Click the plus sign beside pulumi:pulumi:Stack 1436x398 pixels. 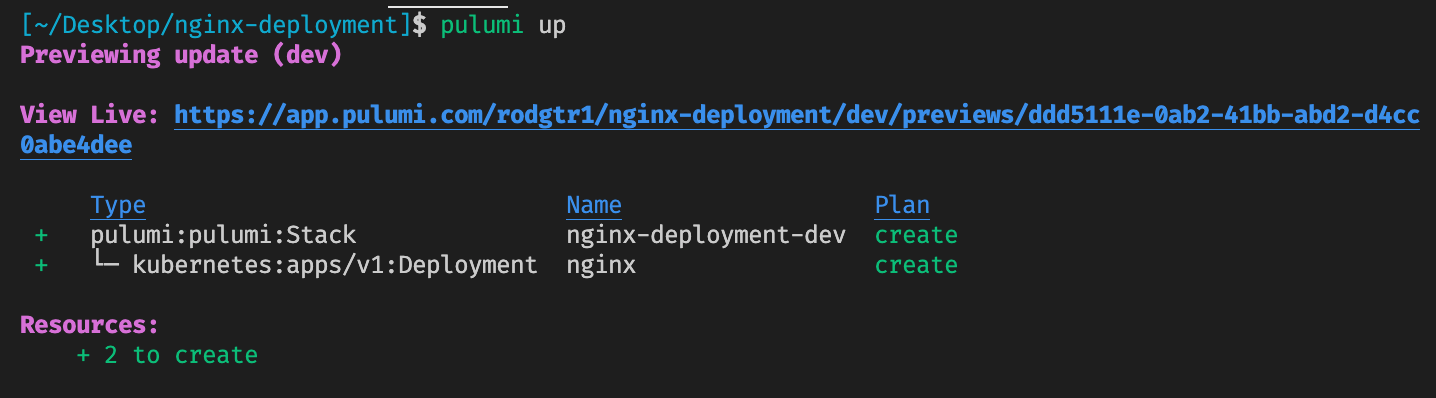point(41,235)
